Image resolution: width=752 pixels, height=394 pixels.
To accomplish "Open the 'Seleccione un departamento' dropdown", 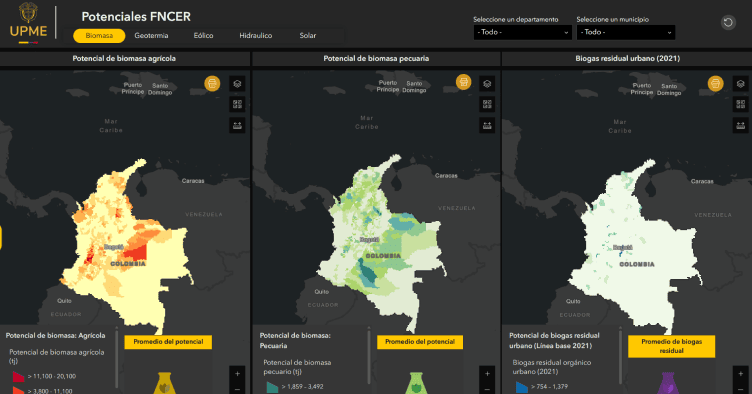I will [523, 32].
